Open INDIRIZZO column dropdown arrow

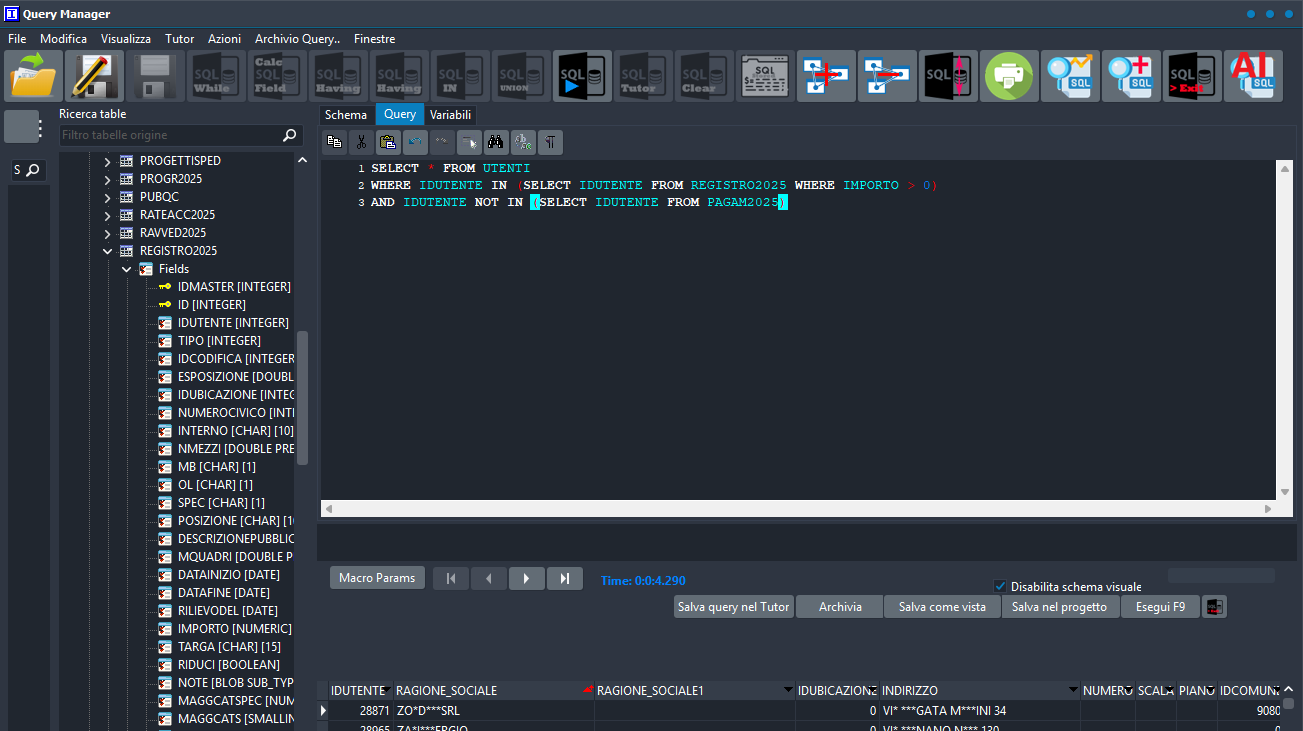[x=1073, y=690]
